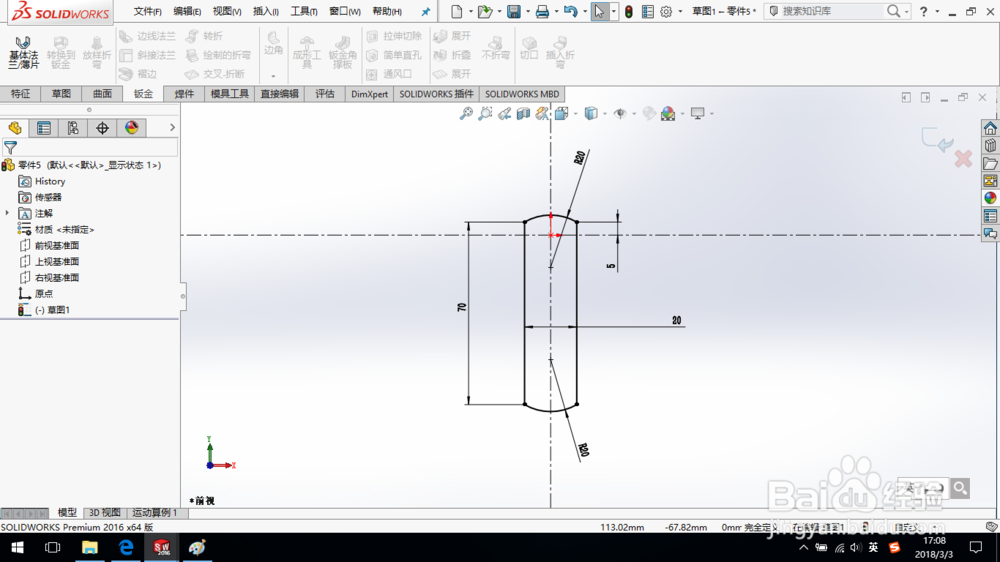Cancel sketch with red X icon

963,159
